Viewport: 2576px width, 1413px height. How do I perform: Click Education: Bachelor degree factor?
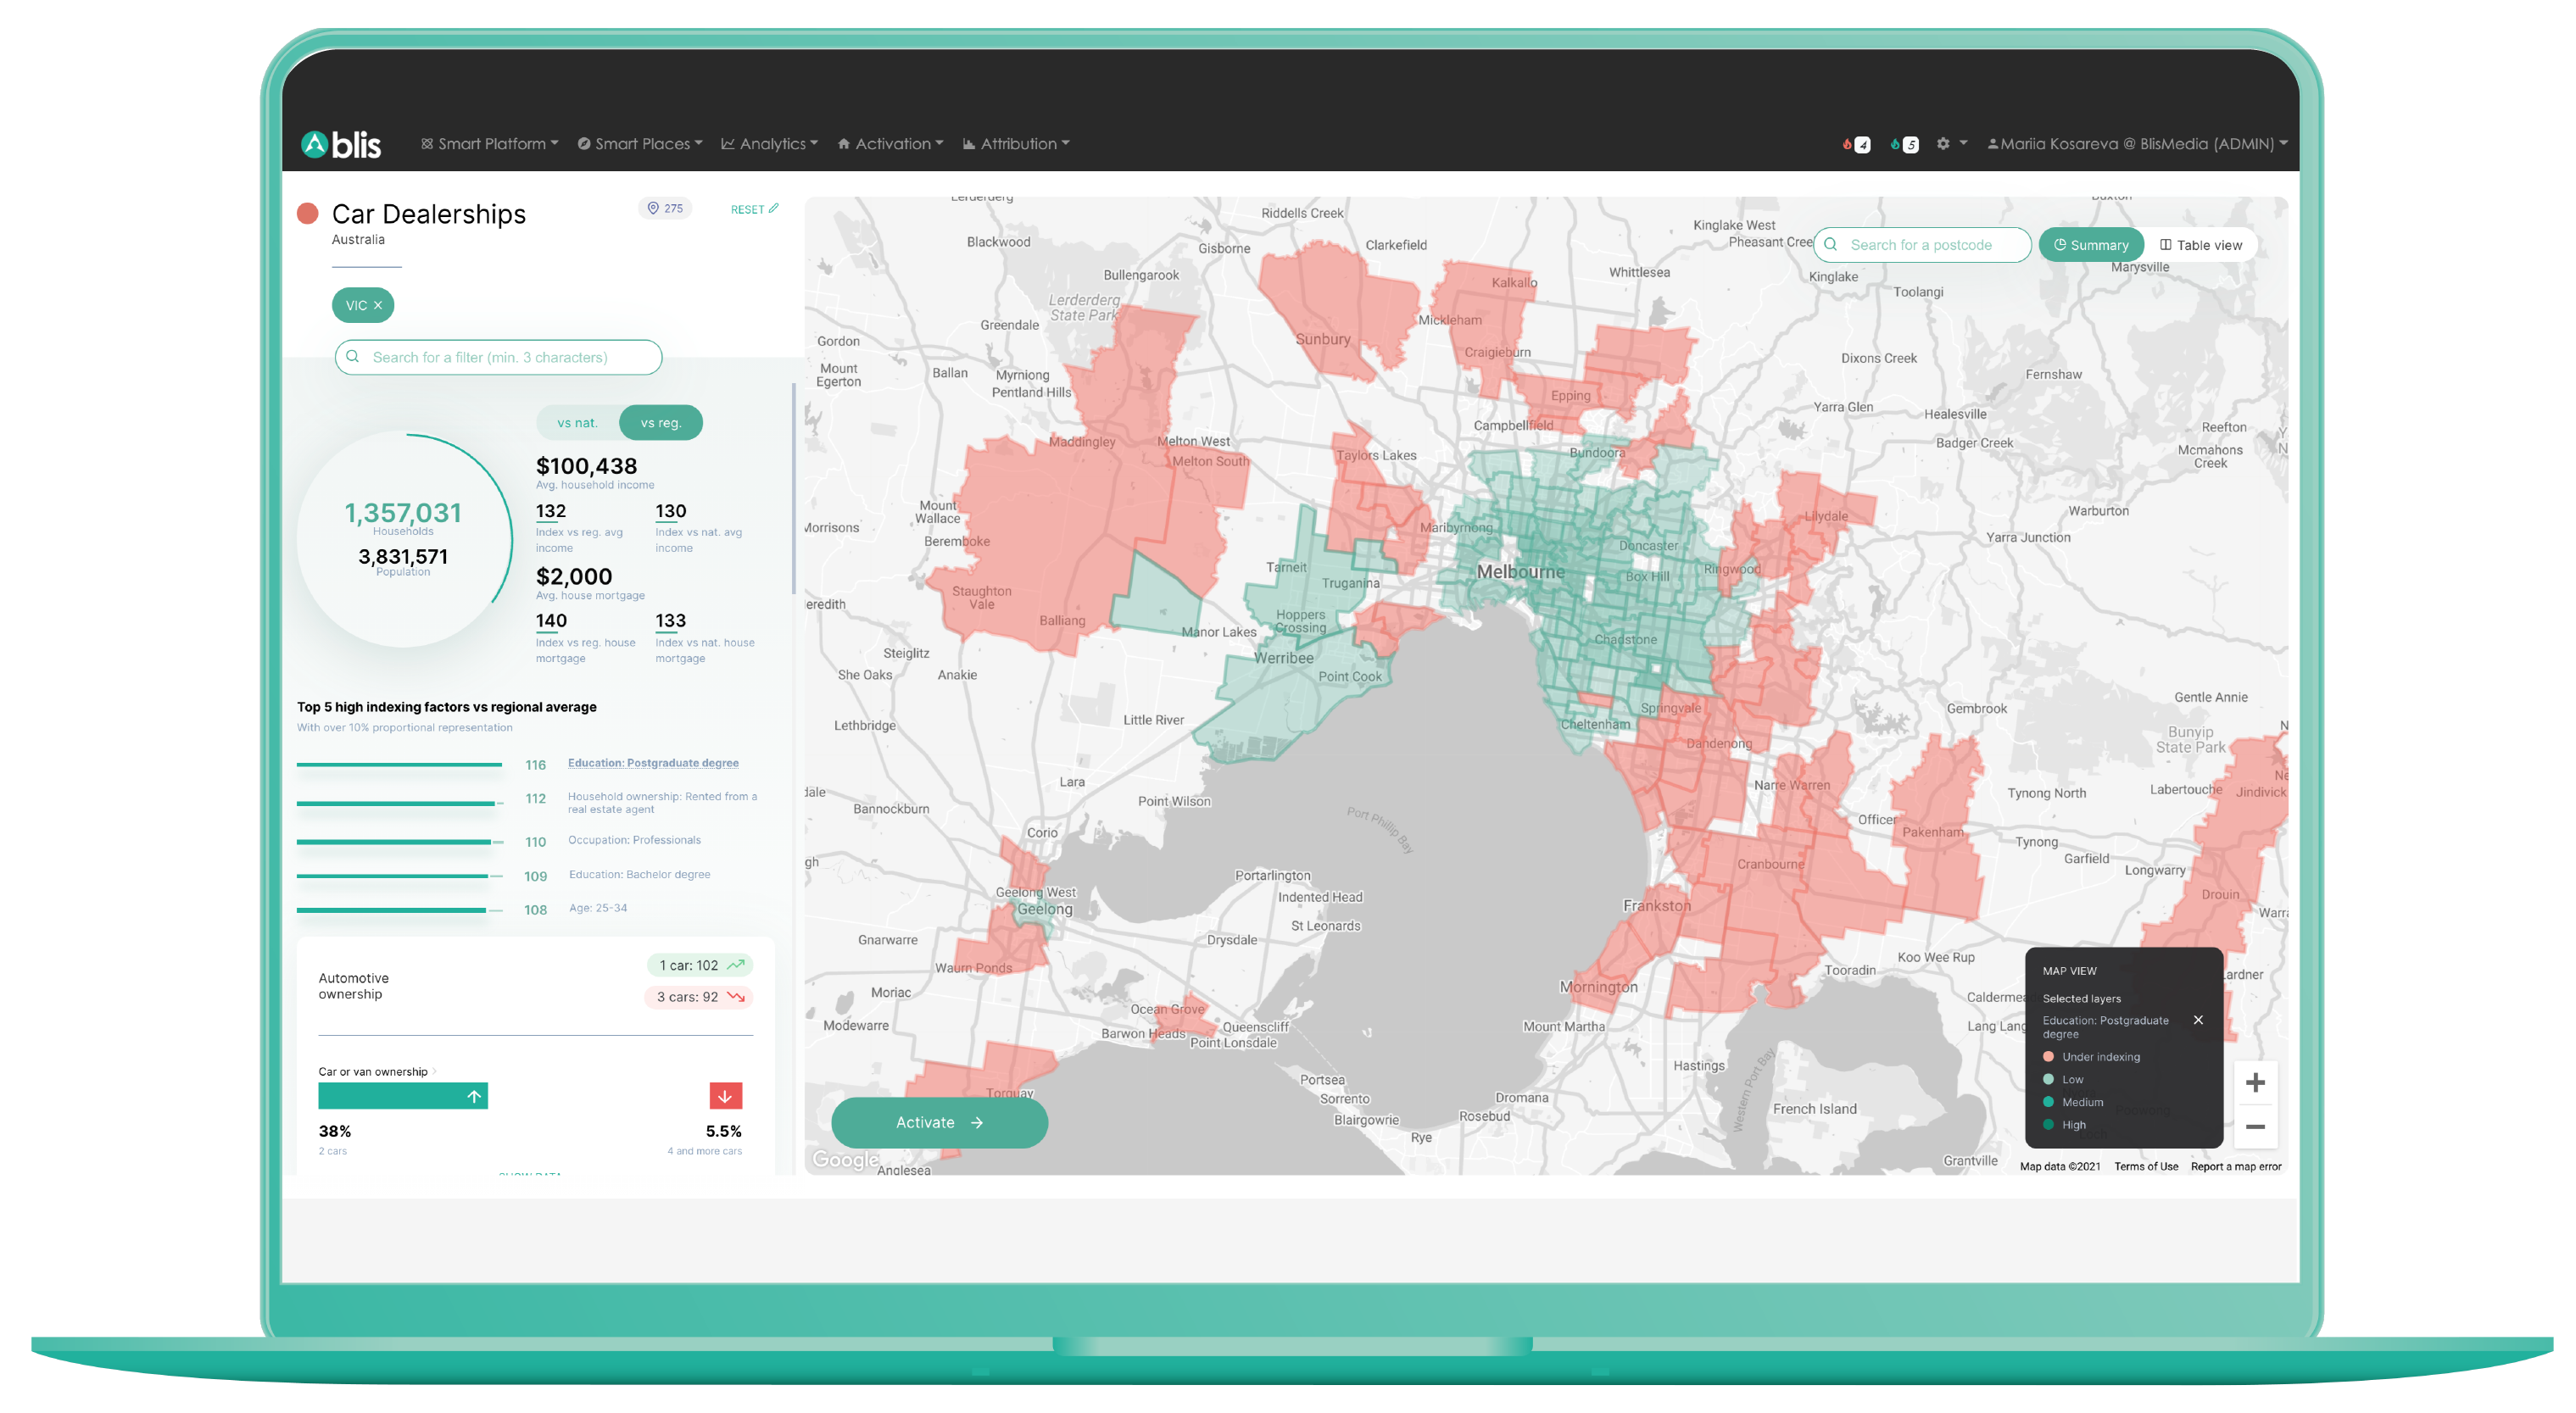pos(639,874)
